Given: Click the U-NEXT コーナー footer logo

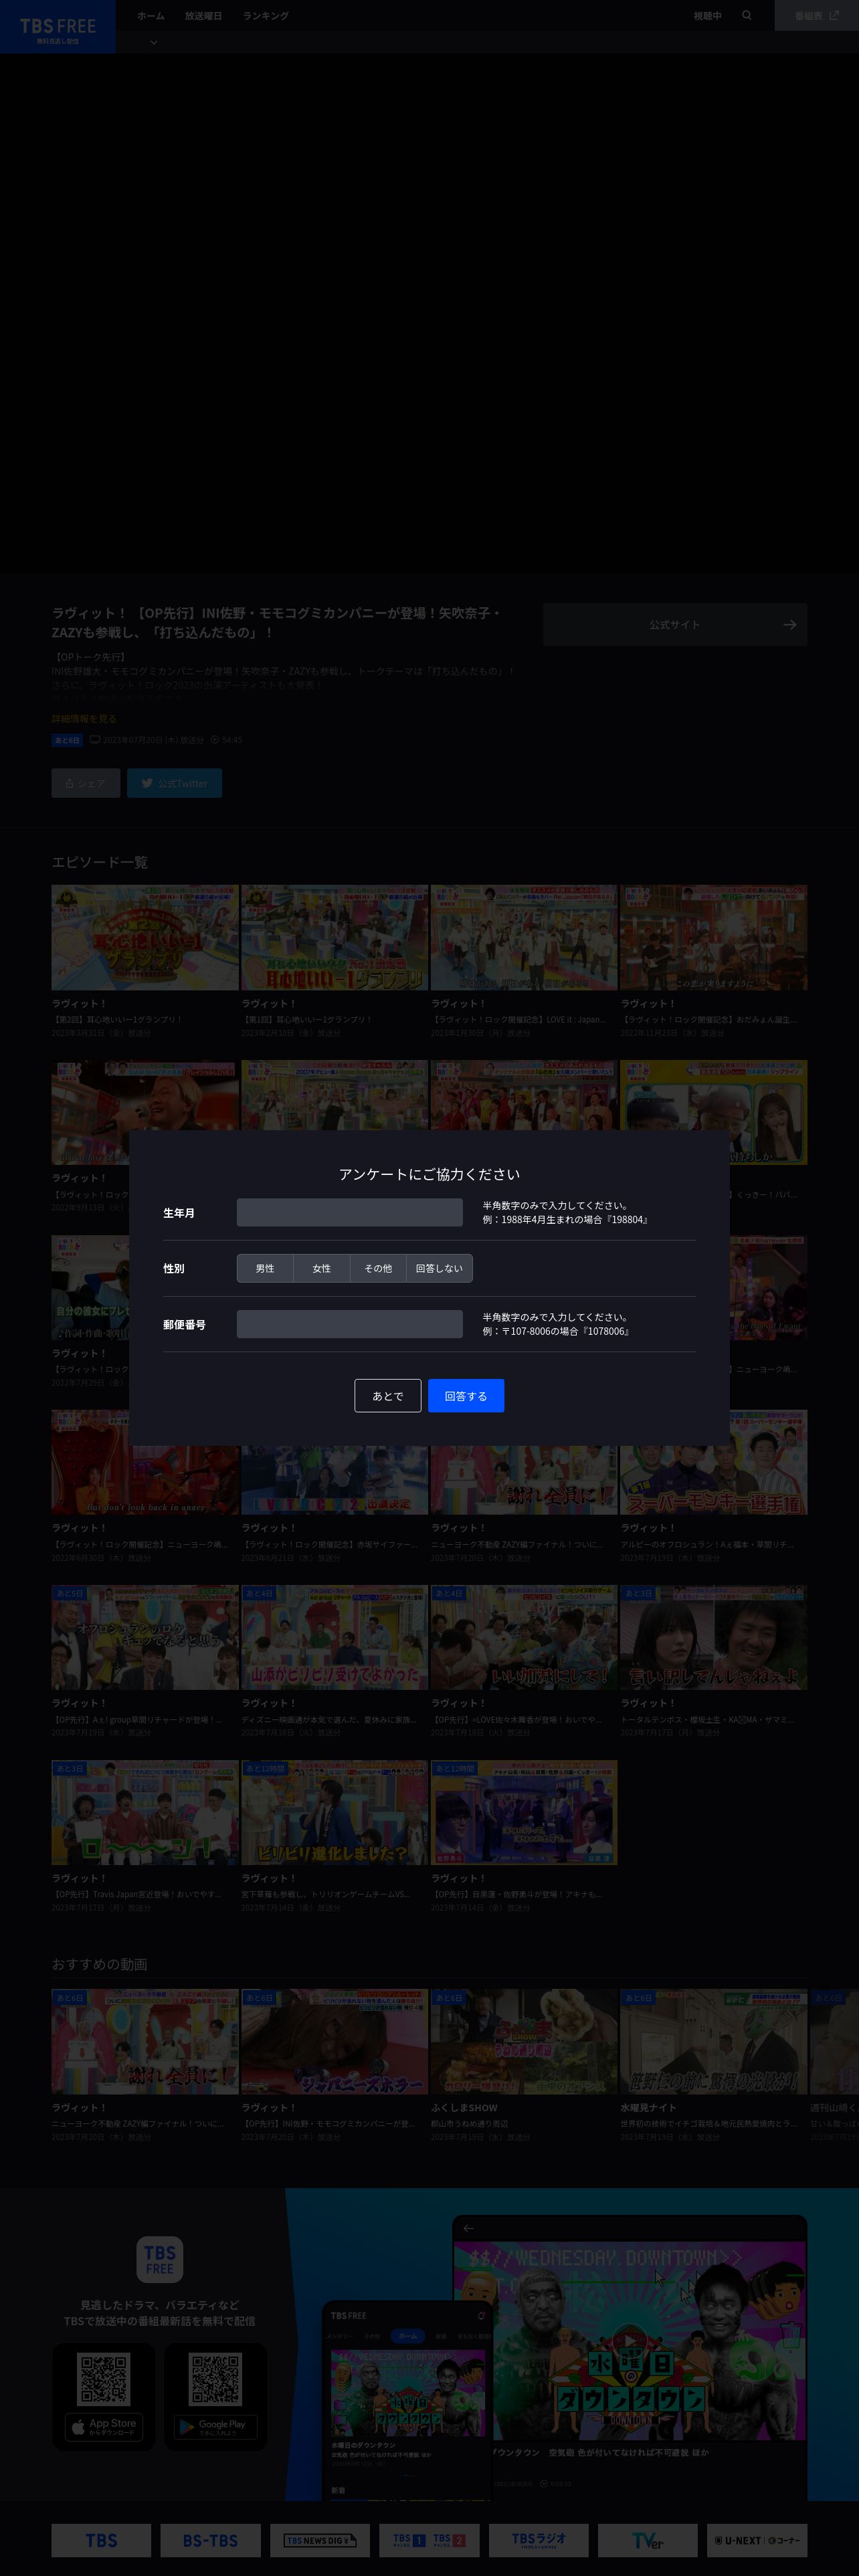Looking at the screenshot, I should (757, 2540).
